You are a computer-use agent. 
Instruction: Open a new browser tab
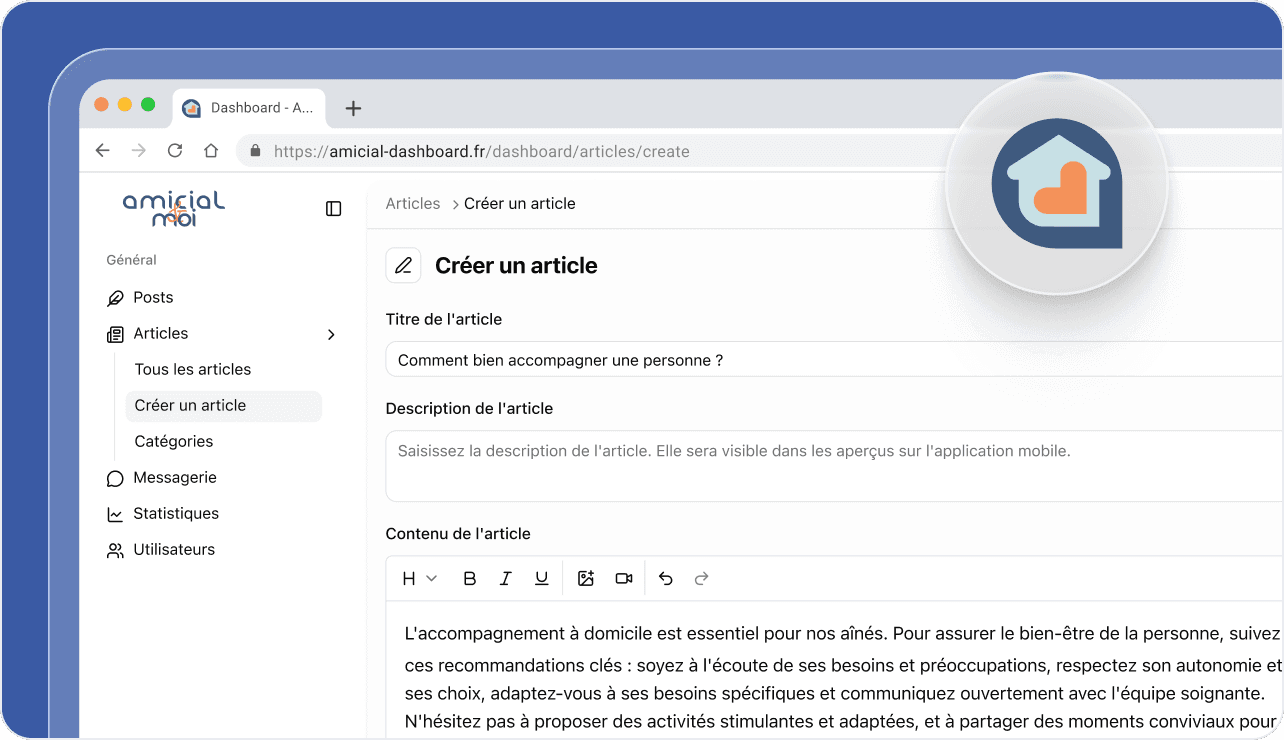click(x=353, y=108)
